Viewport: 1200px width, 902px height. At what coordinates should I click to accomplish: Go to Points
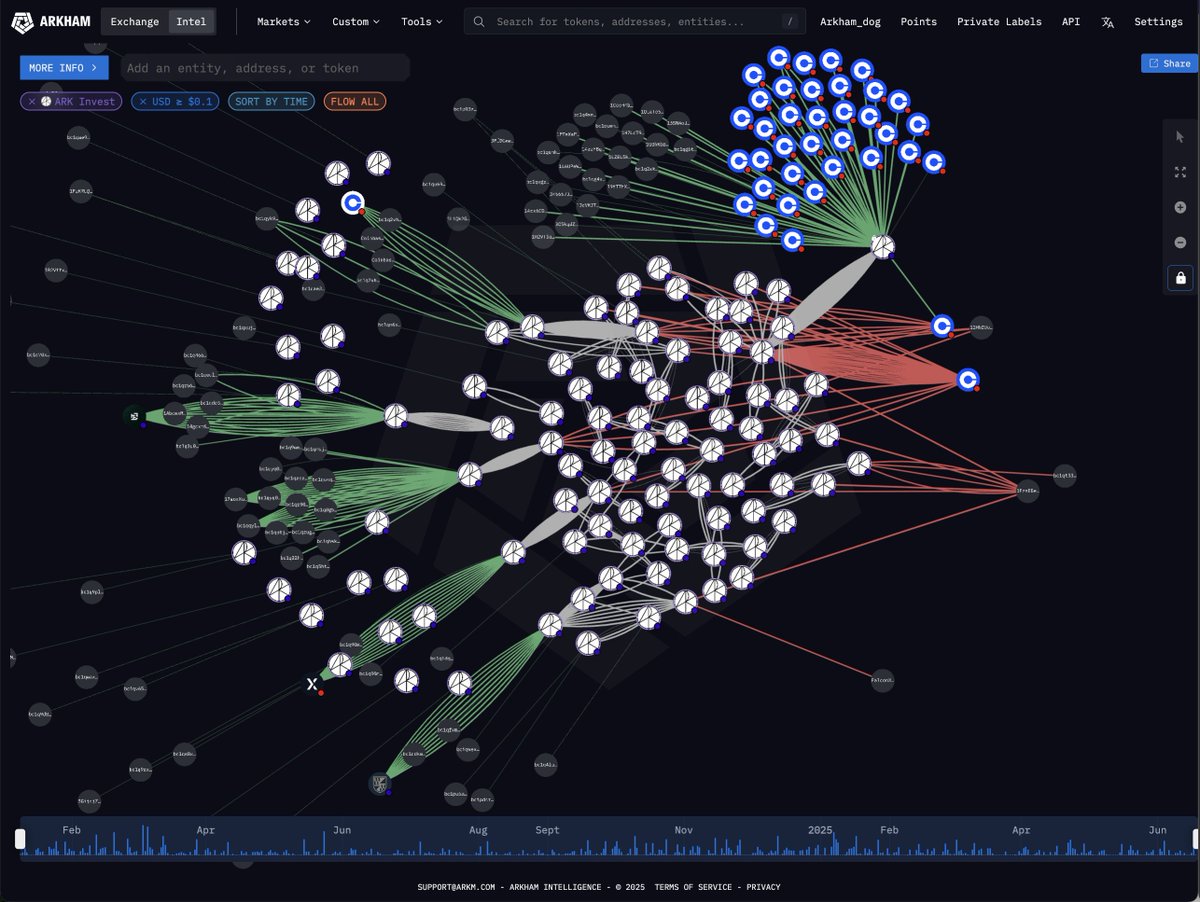click(x=919, y=21)
